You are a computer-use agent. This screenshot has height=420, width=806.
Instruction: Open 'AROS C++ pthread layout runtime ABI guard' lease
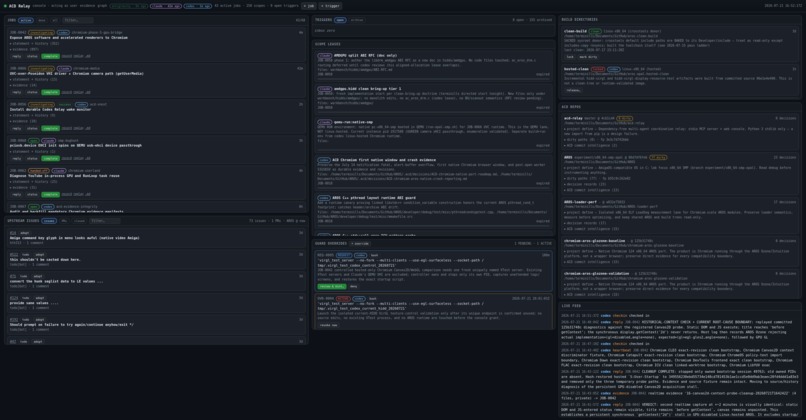pyautogui.click(x=374, y=198)
